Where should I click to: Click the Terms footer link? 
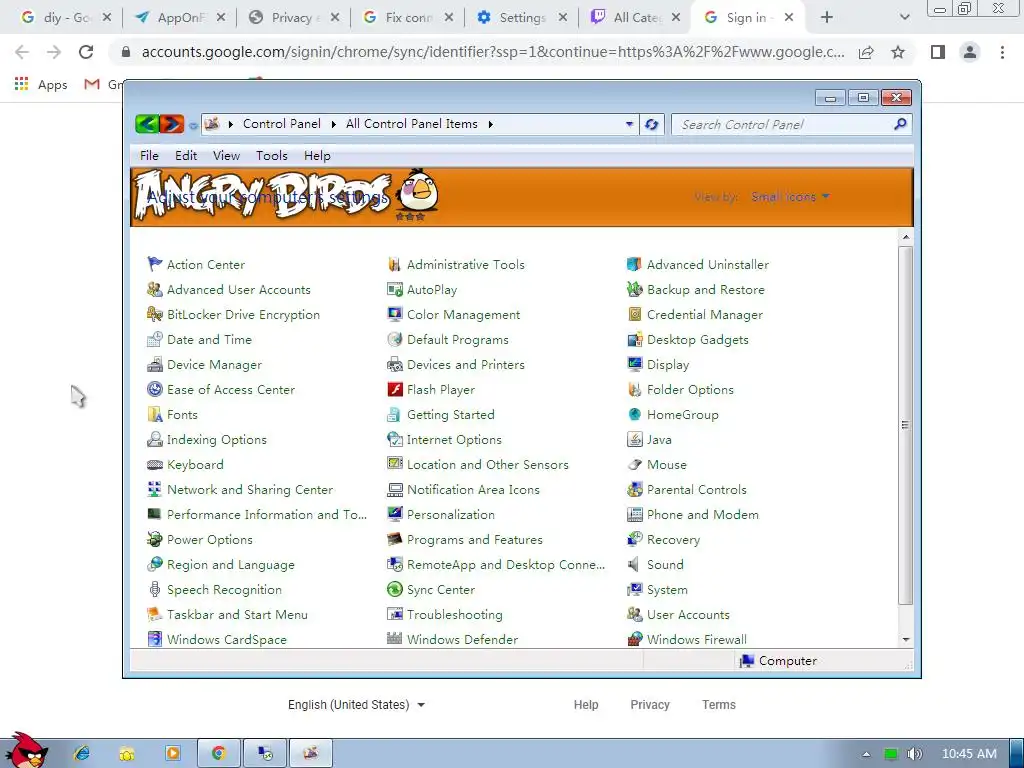tap(718, 705)
